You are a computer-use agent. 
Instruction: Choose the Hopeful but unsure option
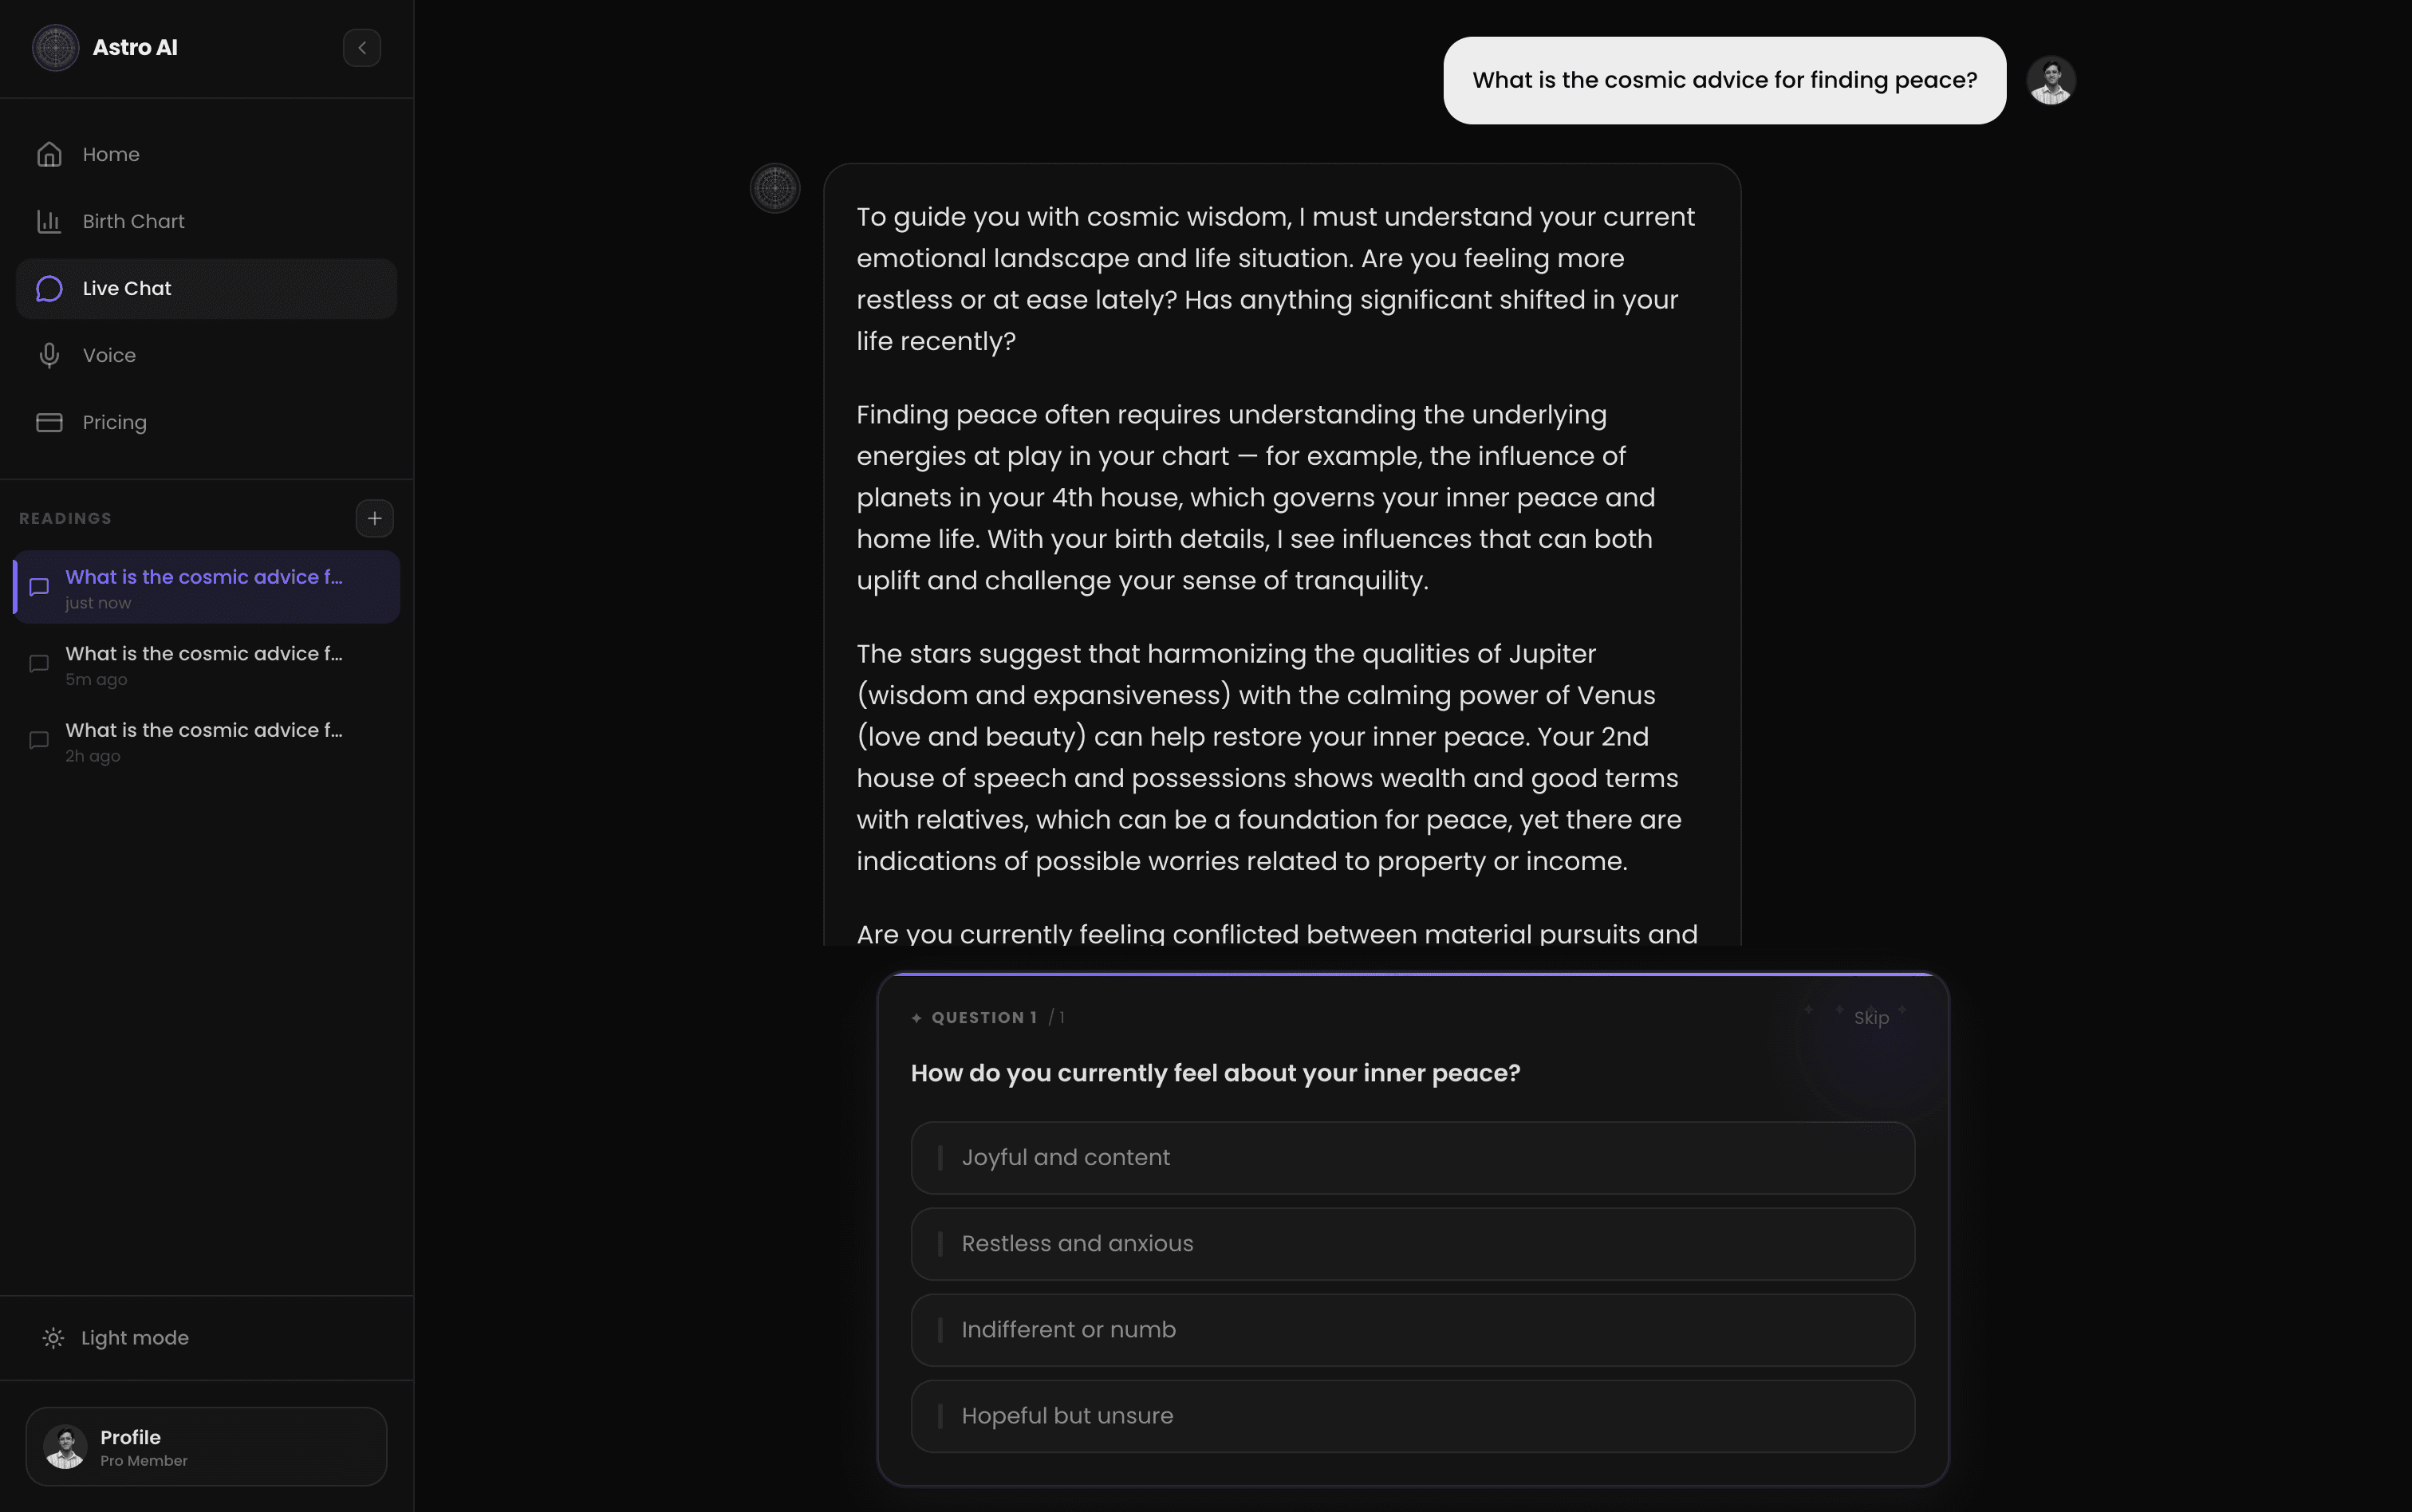click(1412, 1415)
